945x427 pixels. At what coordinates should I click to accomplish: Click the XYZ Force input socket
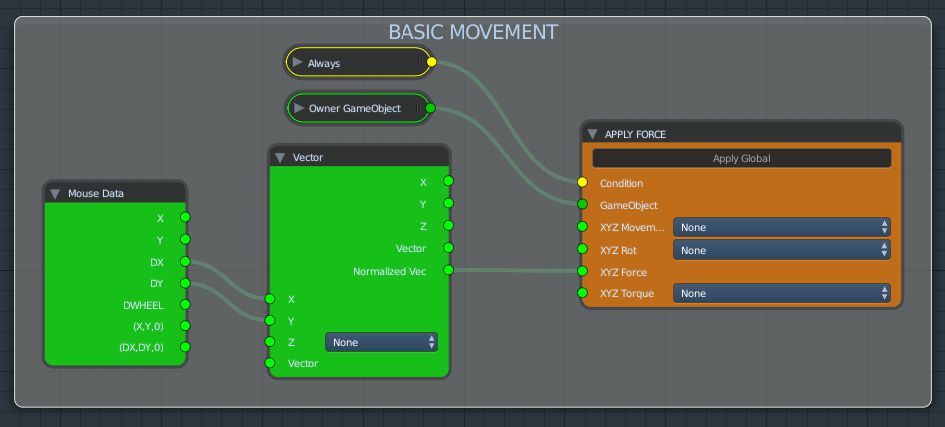point(582,271)
